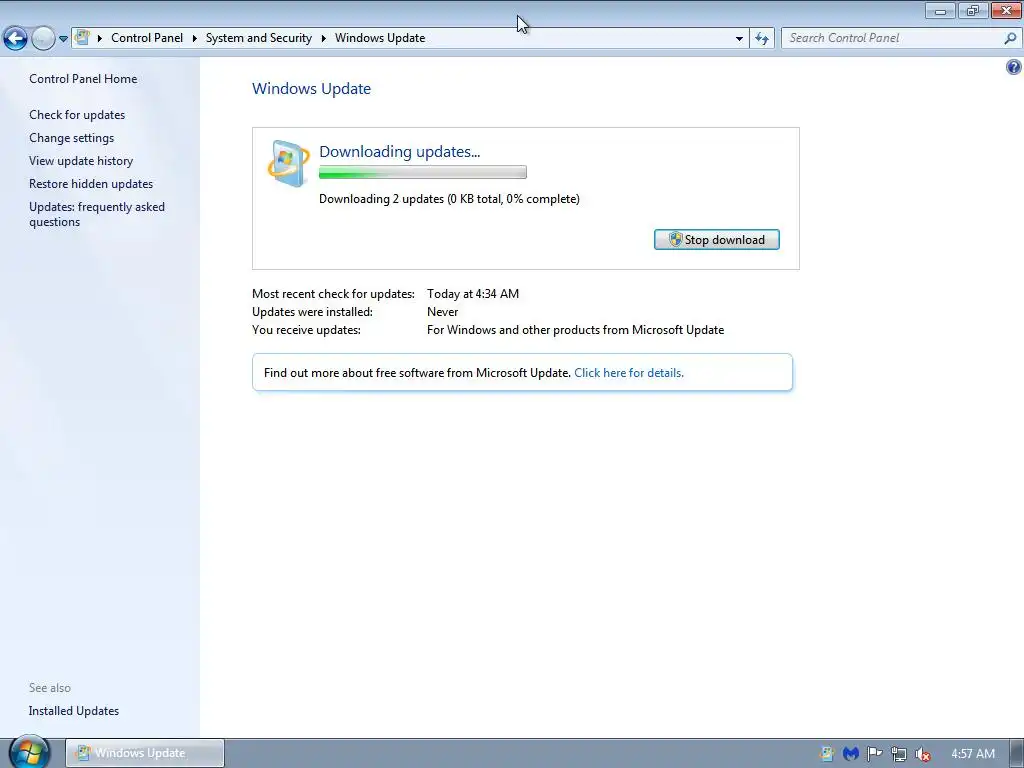The width and height of the screenshot is (1024, 768).
Task: Open Updates: frequently asked questions
Action: pos(97,214)
